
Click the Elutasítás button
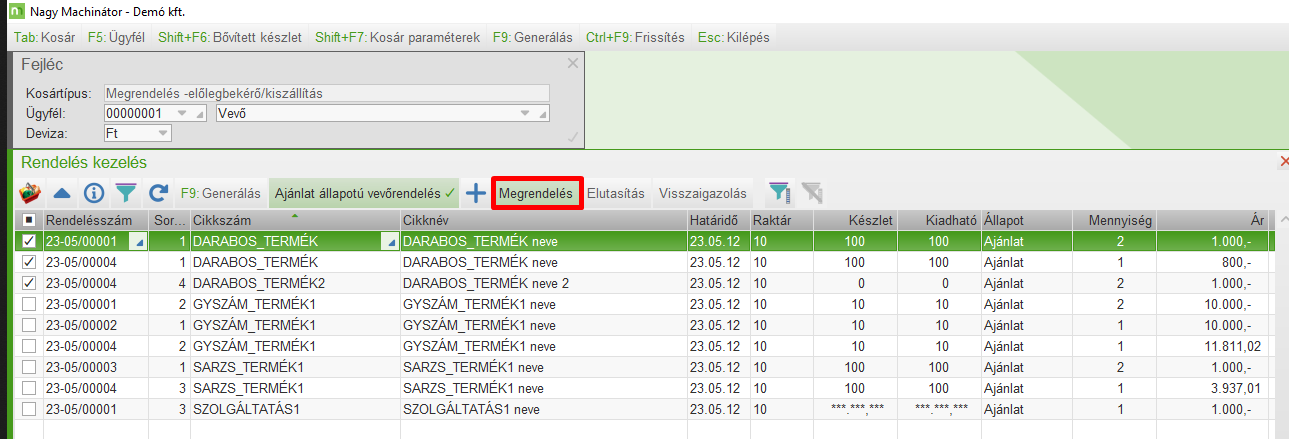pos(616,193)
